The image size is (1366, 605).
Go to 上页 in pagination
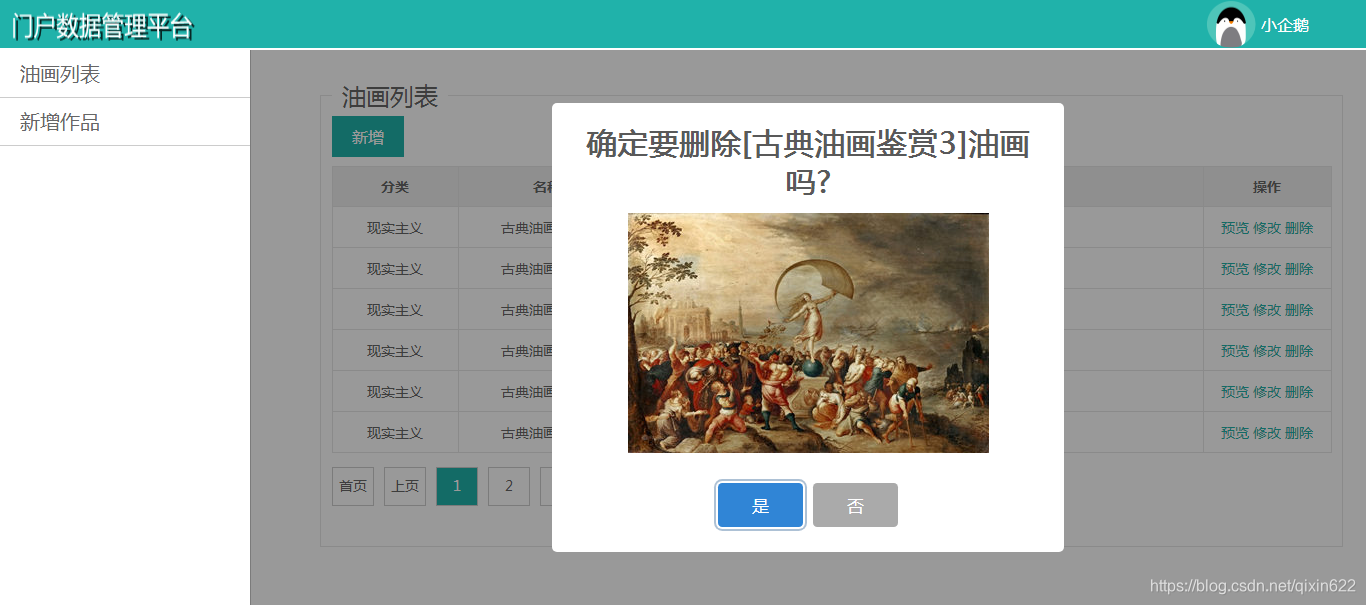click(405, 486)
